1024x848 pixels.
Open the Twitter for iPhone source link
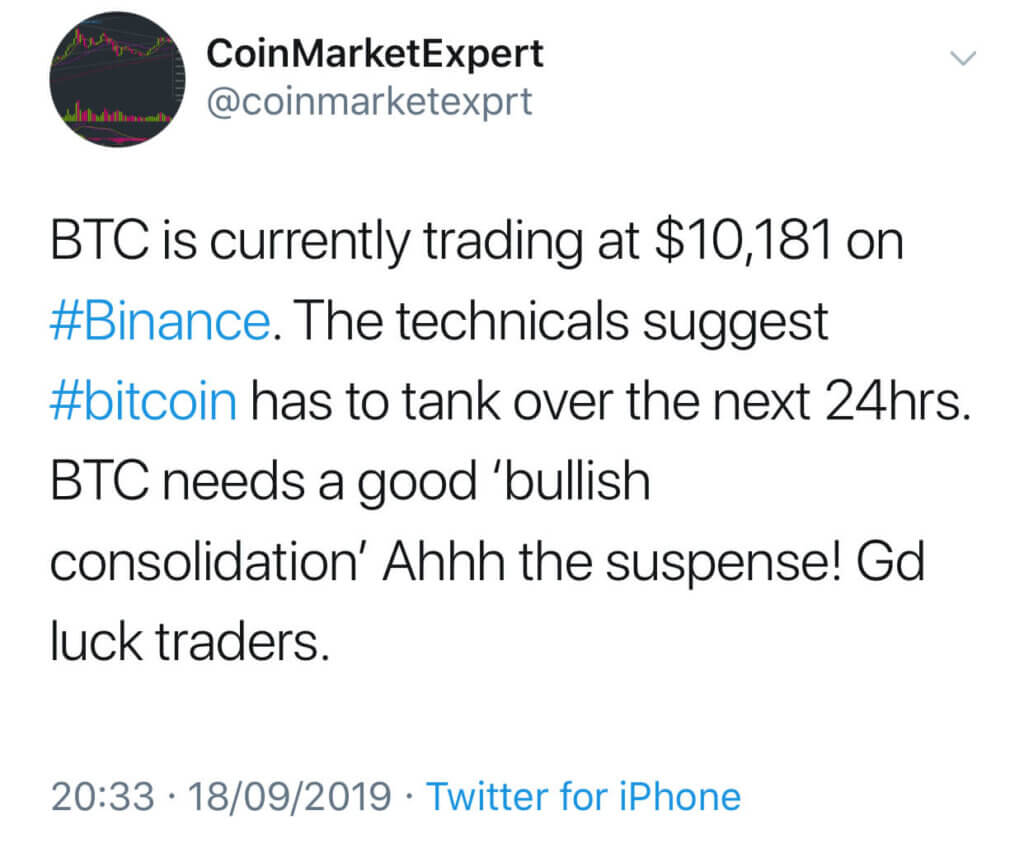pyautogui.click(x=583, y=797)
